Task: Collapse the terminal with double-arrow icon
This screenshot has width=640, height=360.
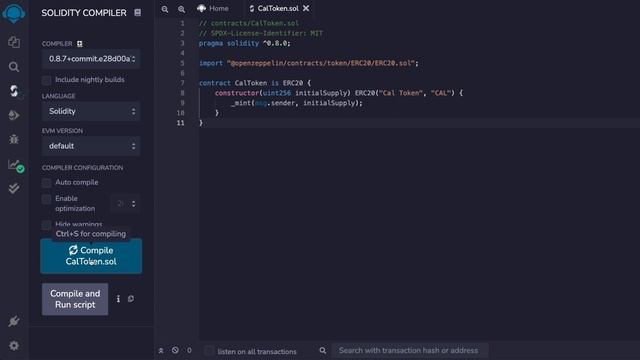Action: pyautogui.click(x=161, y=351)
